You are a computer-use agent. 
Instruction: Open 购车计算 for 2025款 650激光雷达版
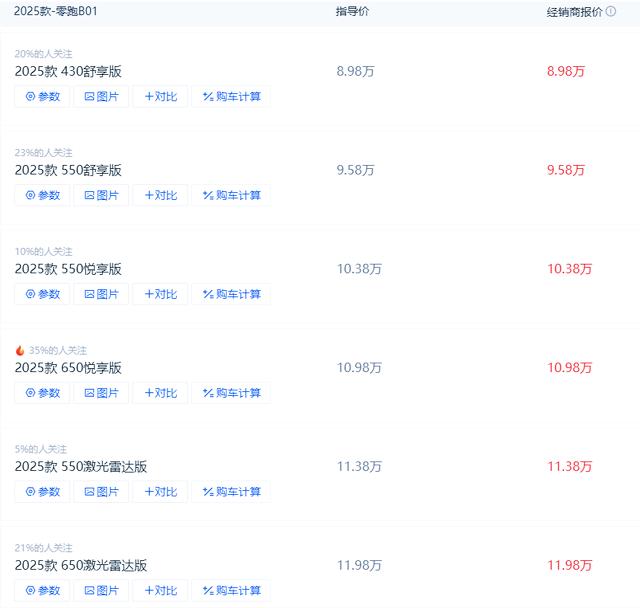pos(231,590)
